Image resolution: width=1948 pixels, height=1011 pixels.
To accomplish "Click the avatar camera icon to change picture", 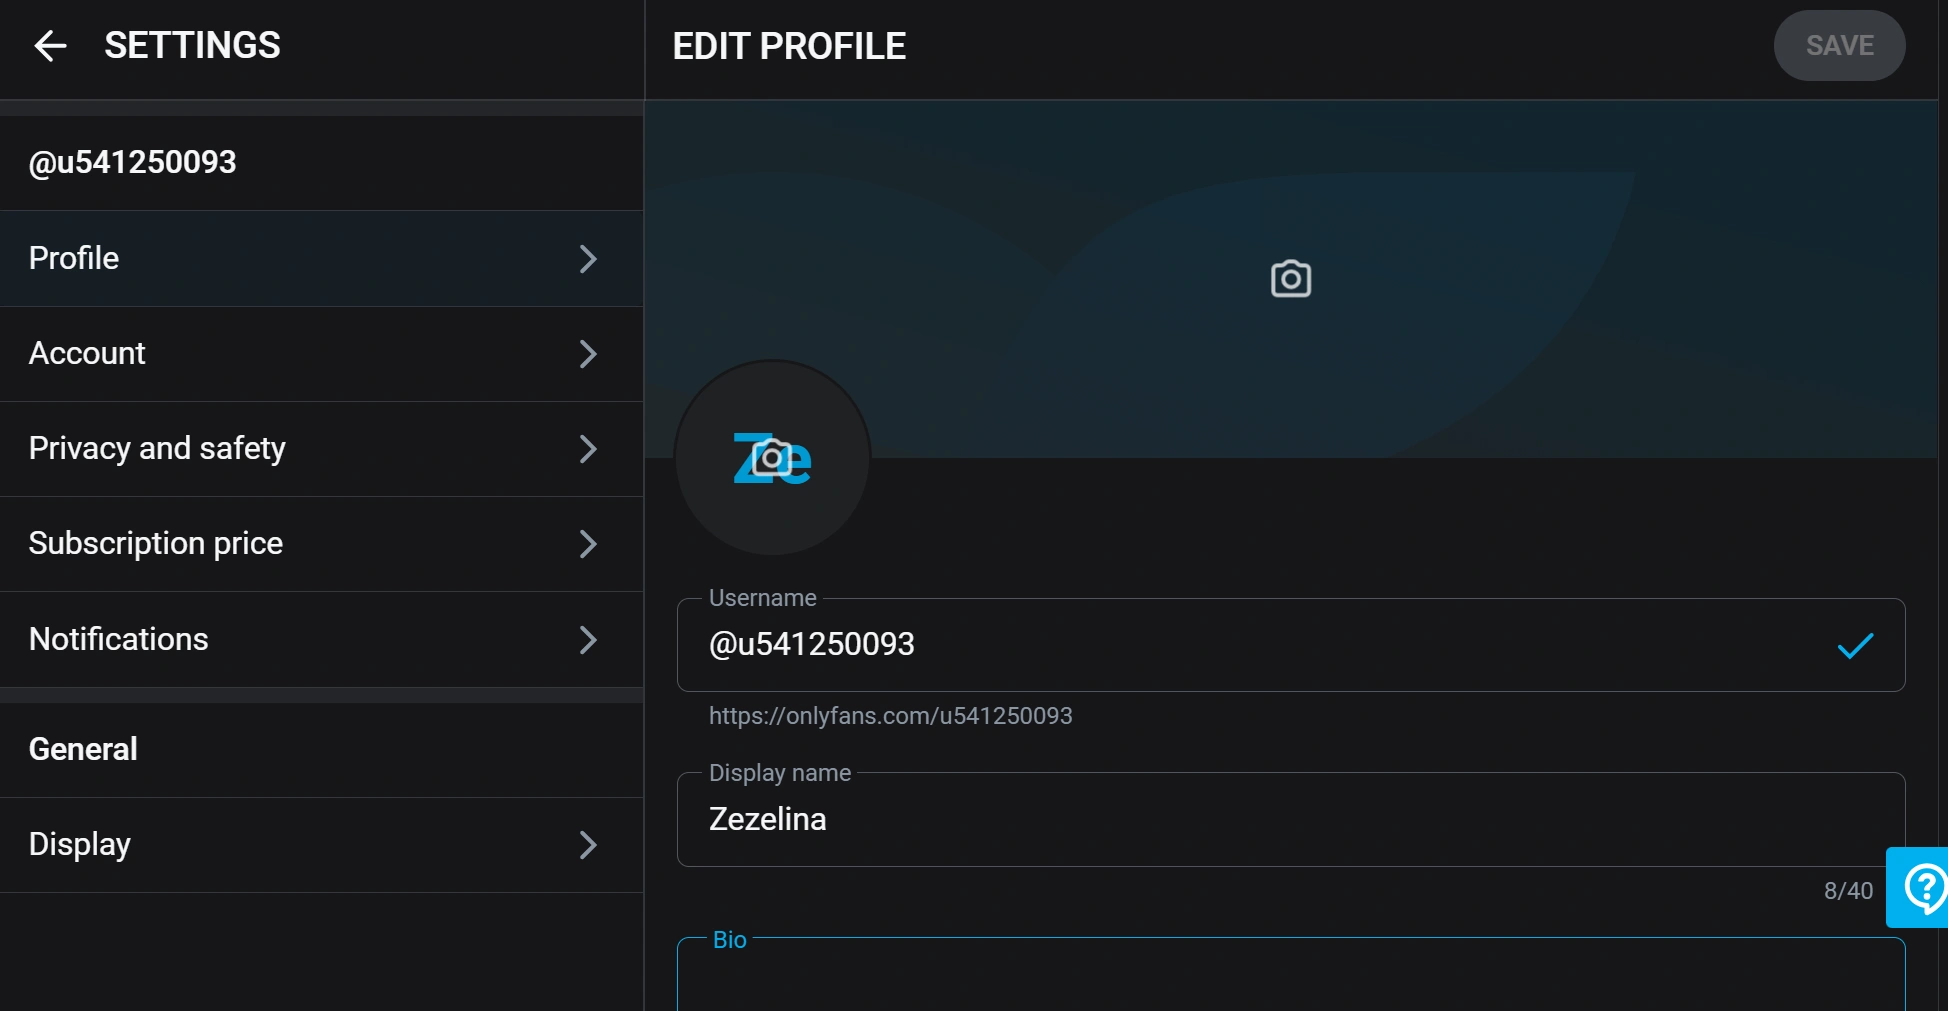I will point(770,459).
